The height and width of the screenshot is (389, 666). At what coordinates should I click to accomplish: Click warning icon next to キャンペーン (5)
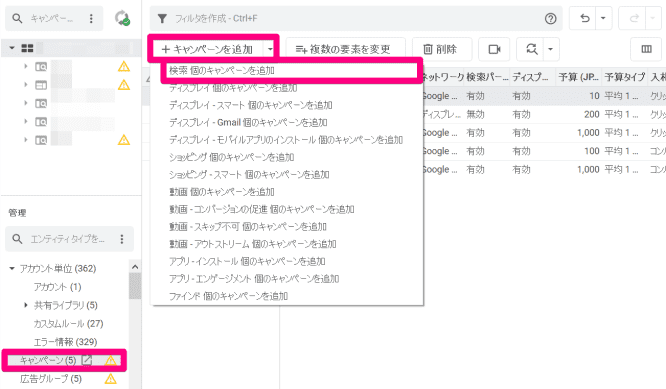point(110,361)
